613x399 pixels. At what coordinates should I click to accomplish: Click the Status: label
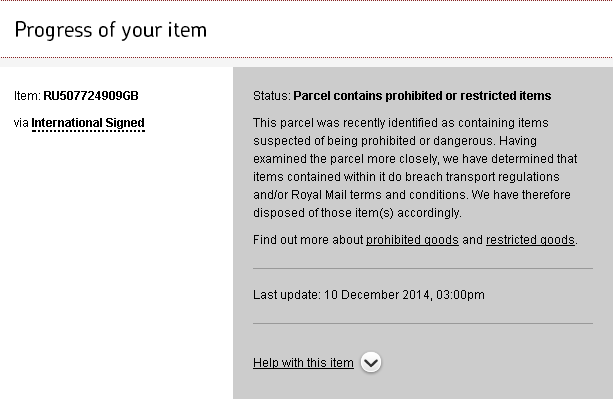tap(272, 96)
